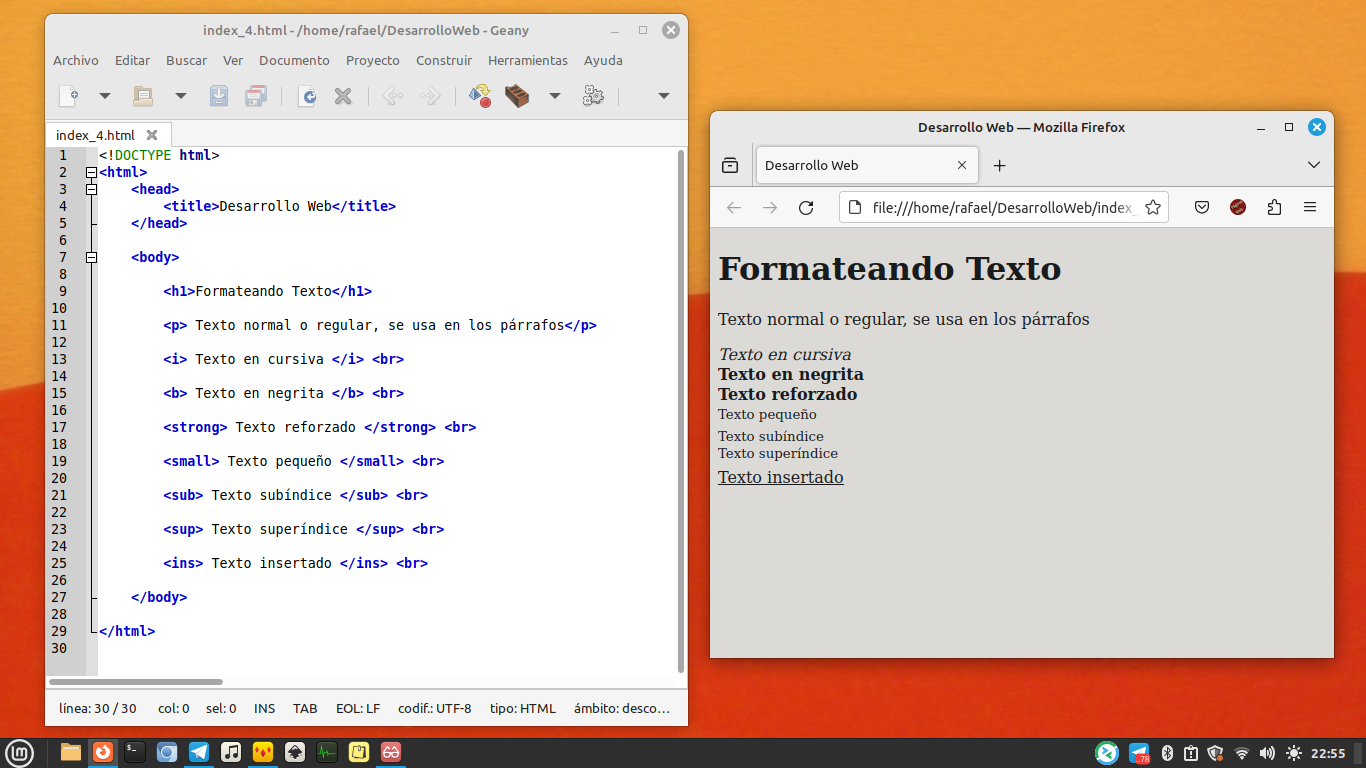Image resolution: width=1366 pixels, height=768 pixels.
Task: Click the Save to Pocket icon in Firefox
Action: point(1202,207)
